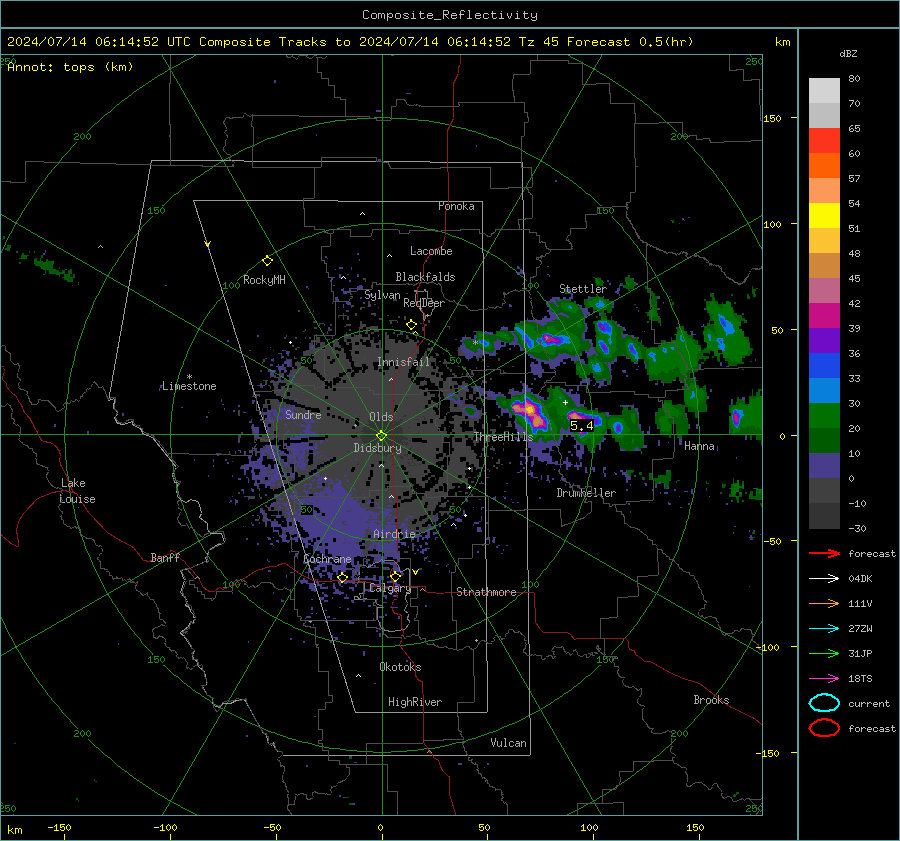Click the Strathmore town label

coord(486,592)
